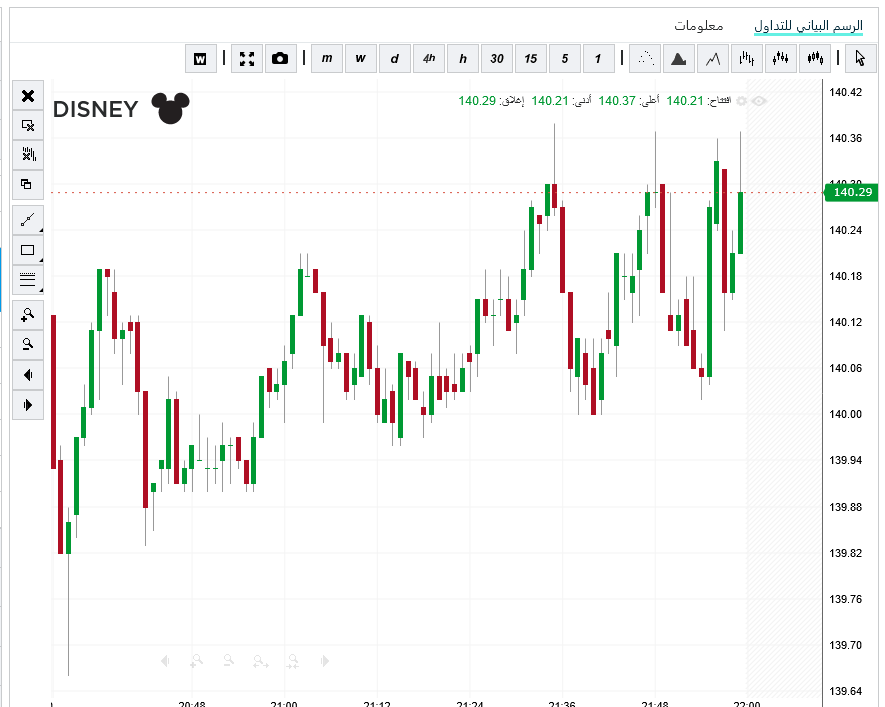885x707 pixels.
Task: Select the 5-minute timeframe
Action: (565, 59)
